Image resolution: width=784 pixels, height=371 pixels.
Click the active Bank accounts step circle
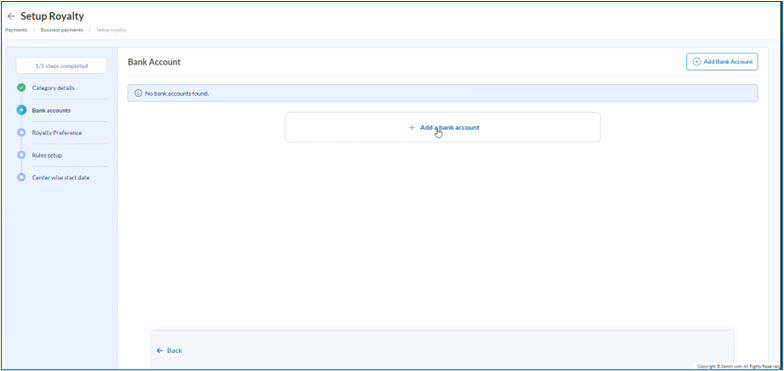pos(21,110)
